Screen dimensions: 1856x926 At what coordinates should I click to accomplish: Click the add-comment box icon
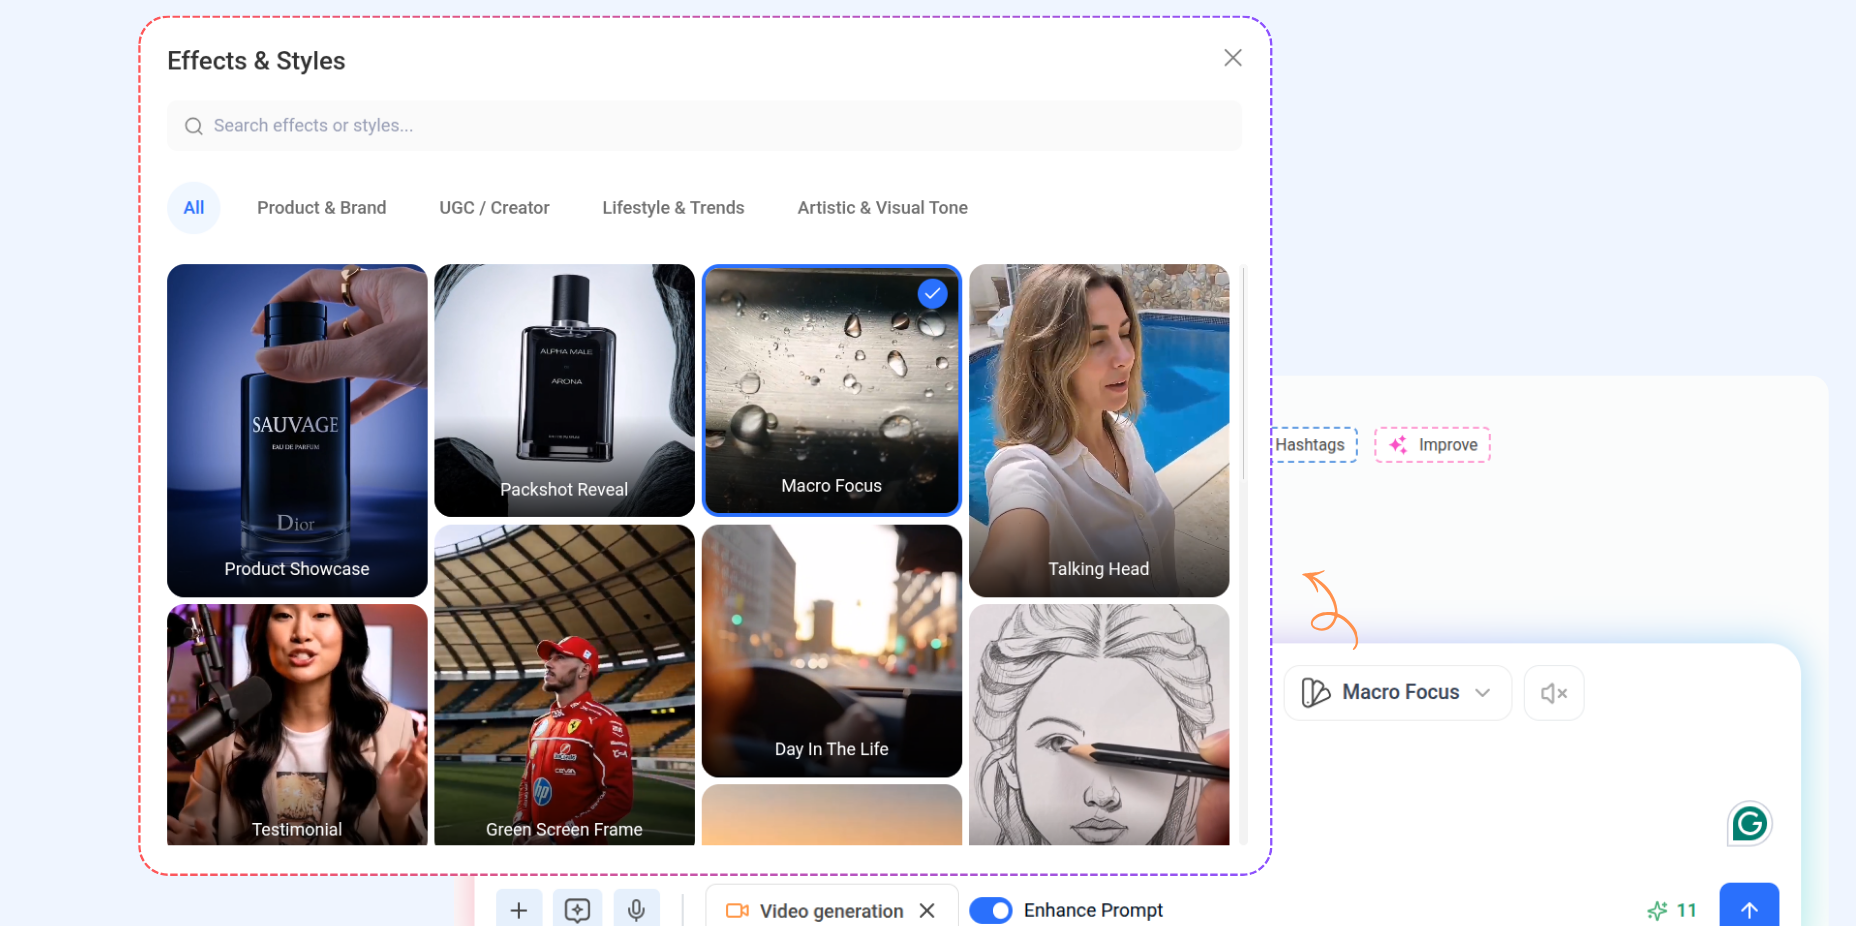click(x=577, y=909)
